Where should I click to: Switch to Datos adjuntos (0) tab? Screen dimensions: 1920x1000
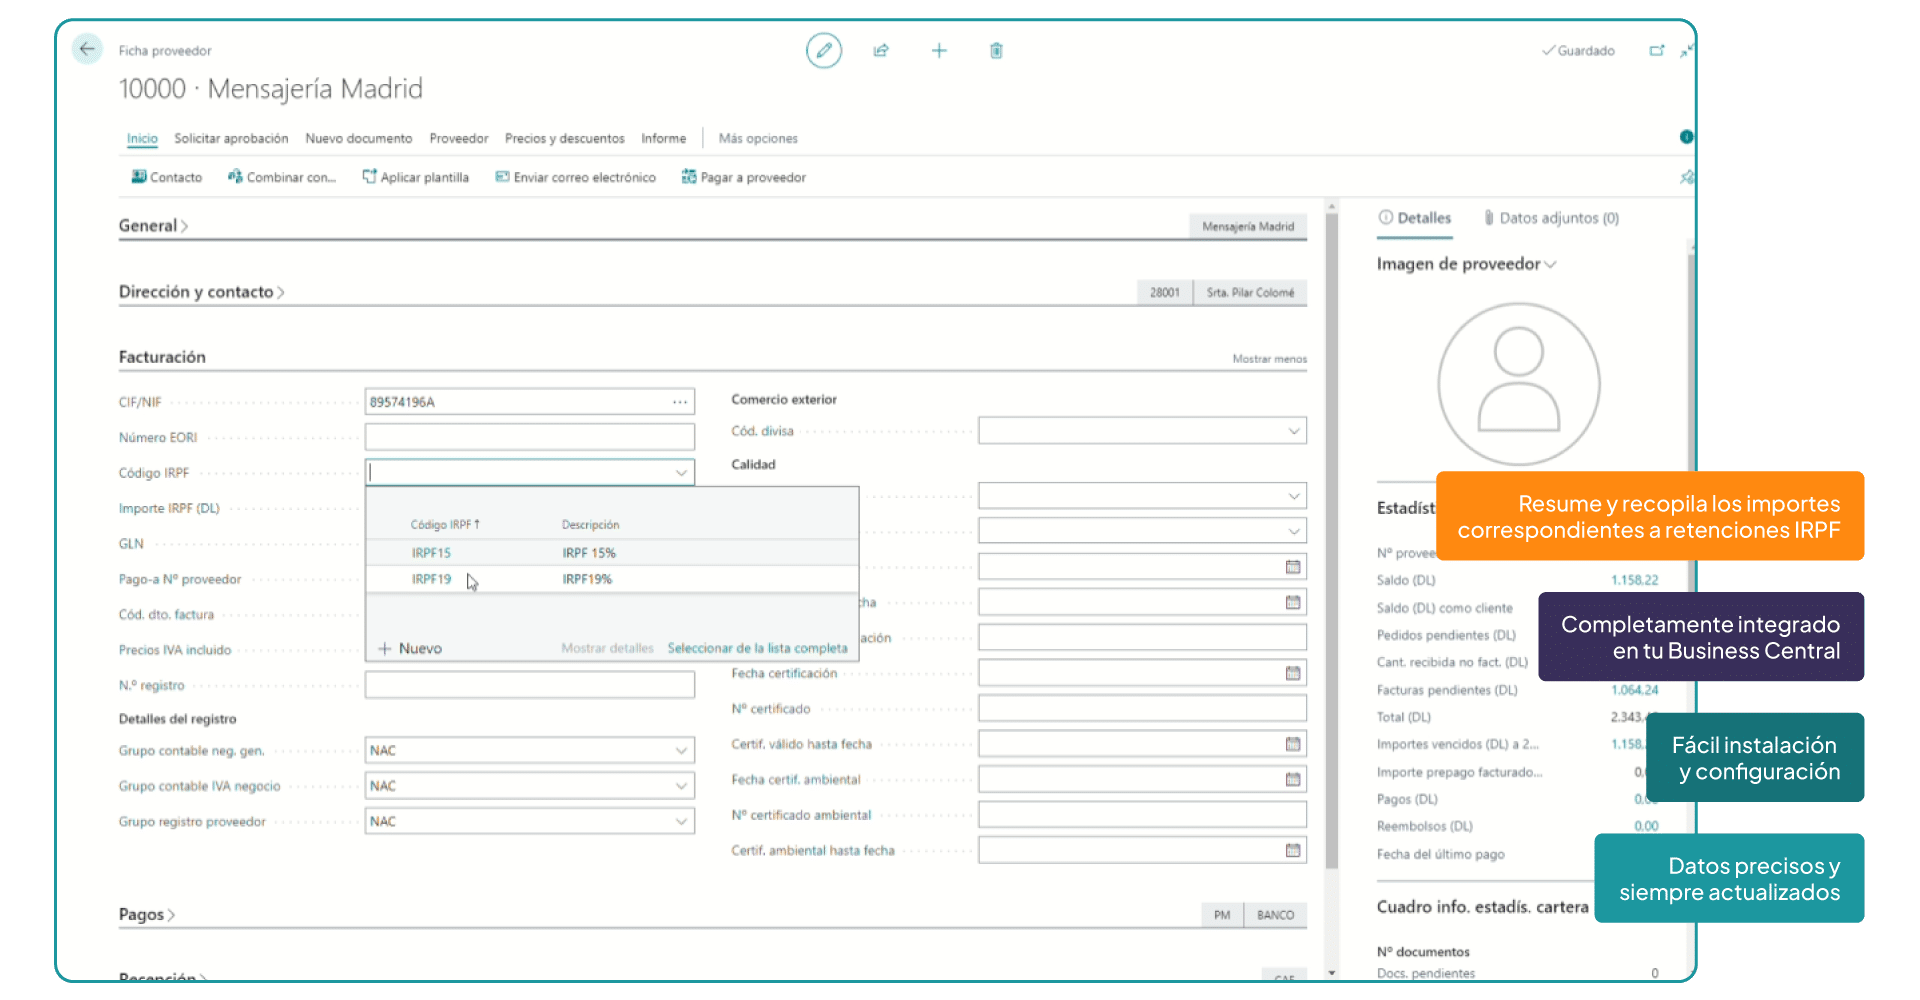[x=1551, y=218]
